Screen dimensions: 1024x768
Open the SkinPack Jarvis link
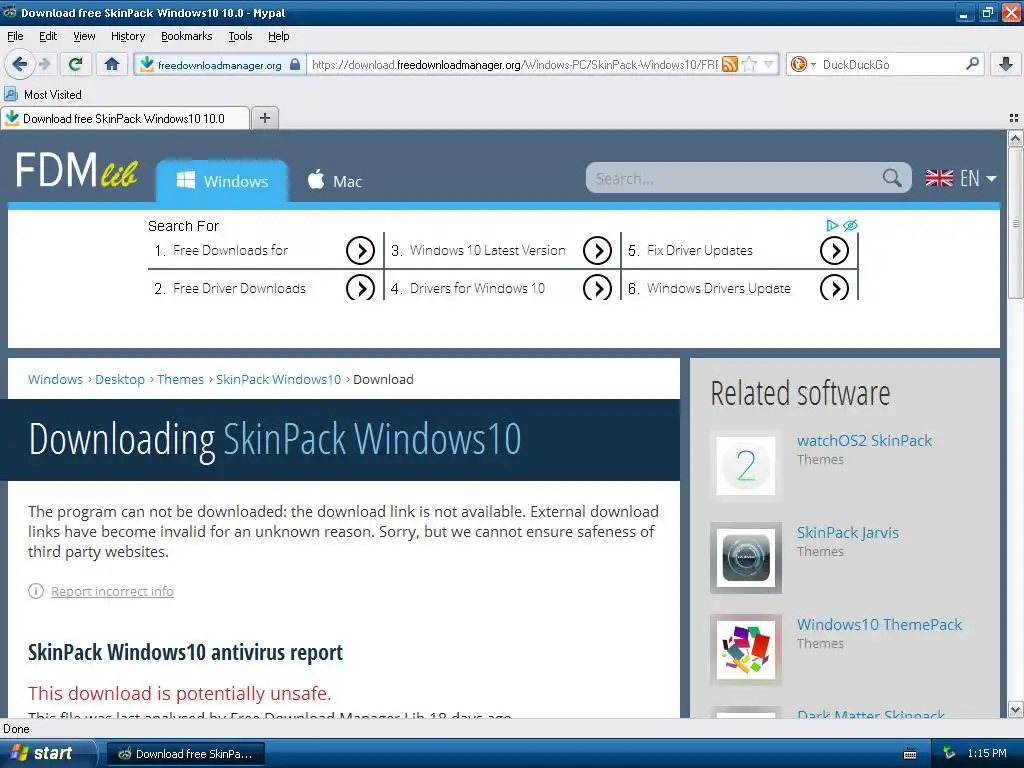(x=848, y=532)
